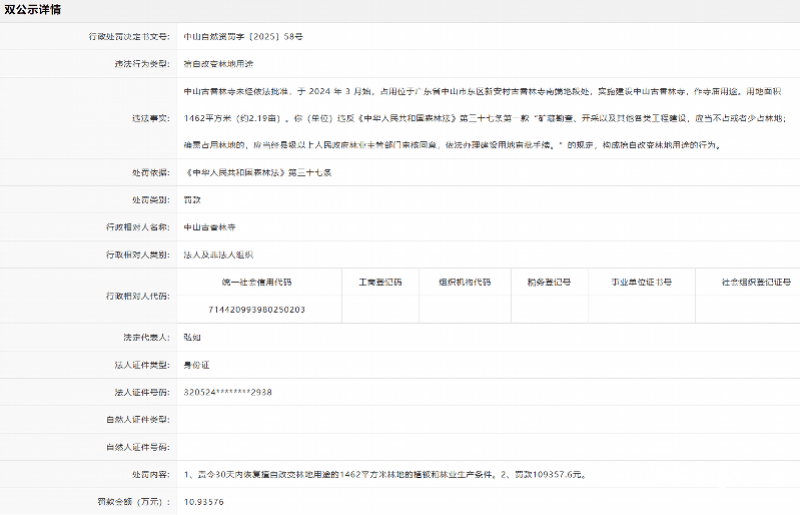Viewport: 800px width, 515px height.
Task: Click the 双公示详情 page heading
Action: click(32, 9)
